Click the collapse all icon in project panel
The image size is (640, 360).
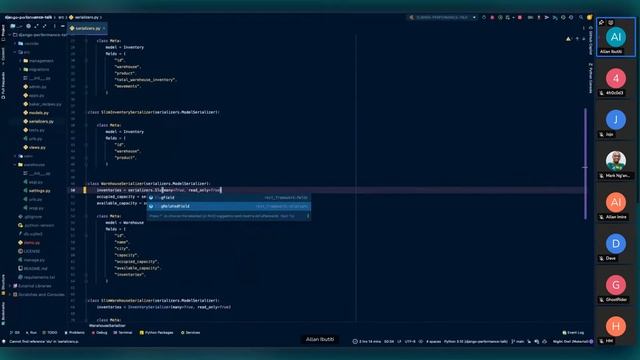pyautogui.click(x=44, y=26)
